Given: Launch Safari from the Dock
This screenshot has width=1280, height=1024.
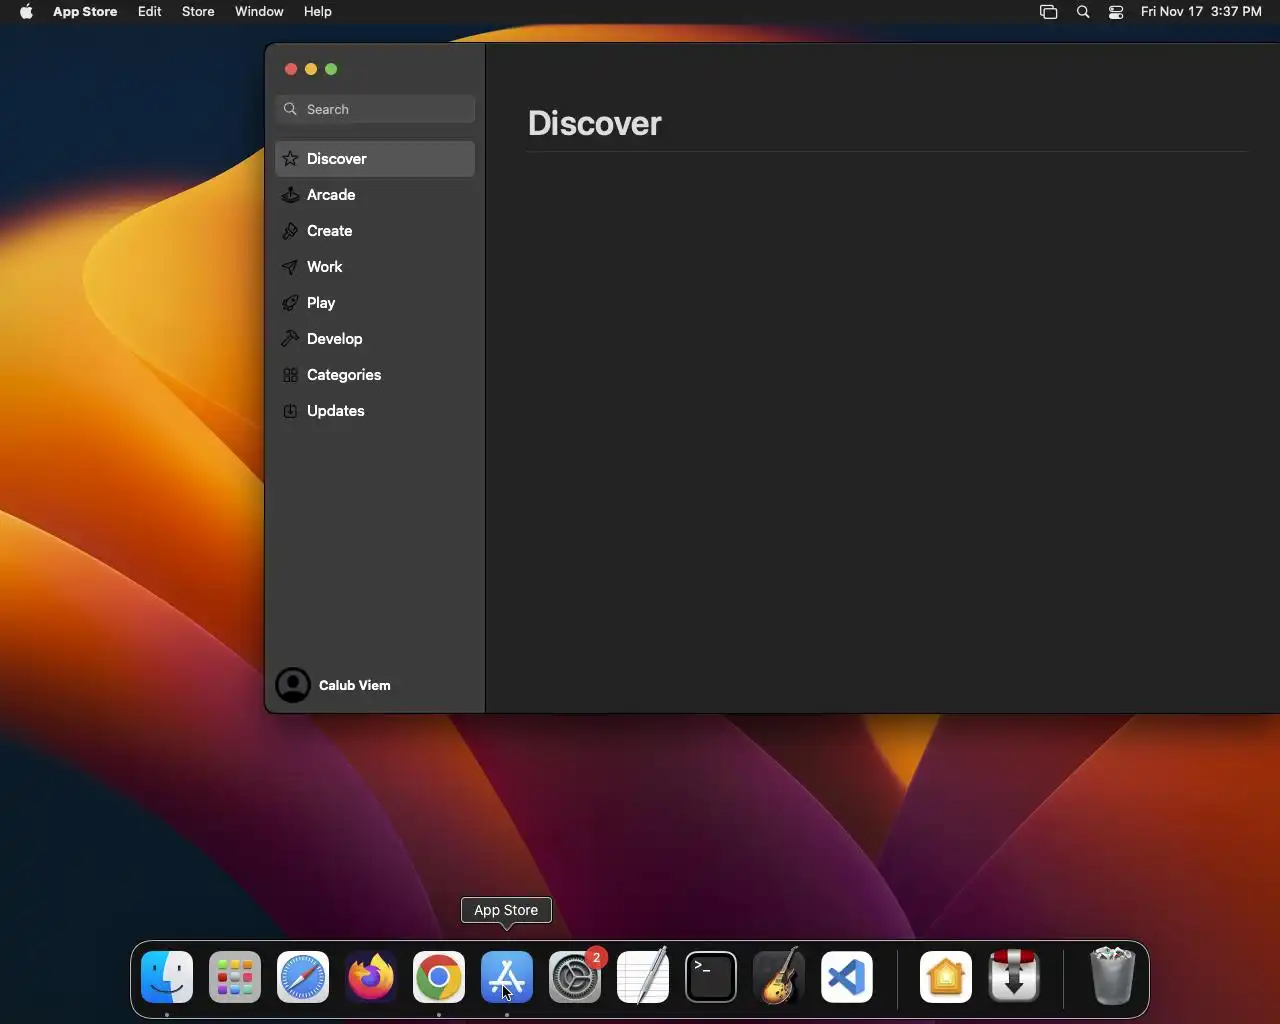Looking at the screenshot, I should (x=303, y=977).
